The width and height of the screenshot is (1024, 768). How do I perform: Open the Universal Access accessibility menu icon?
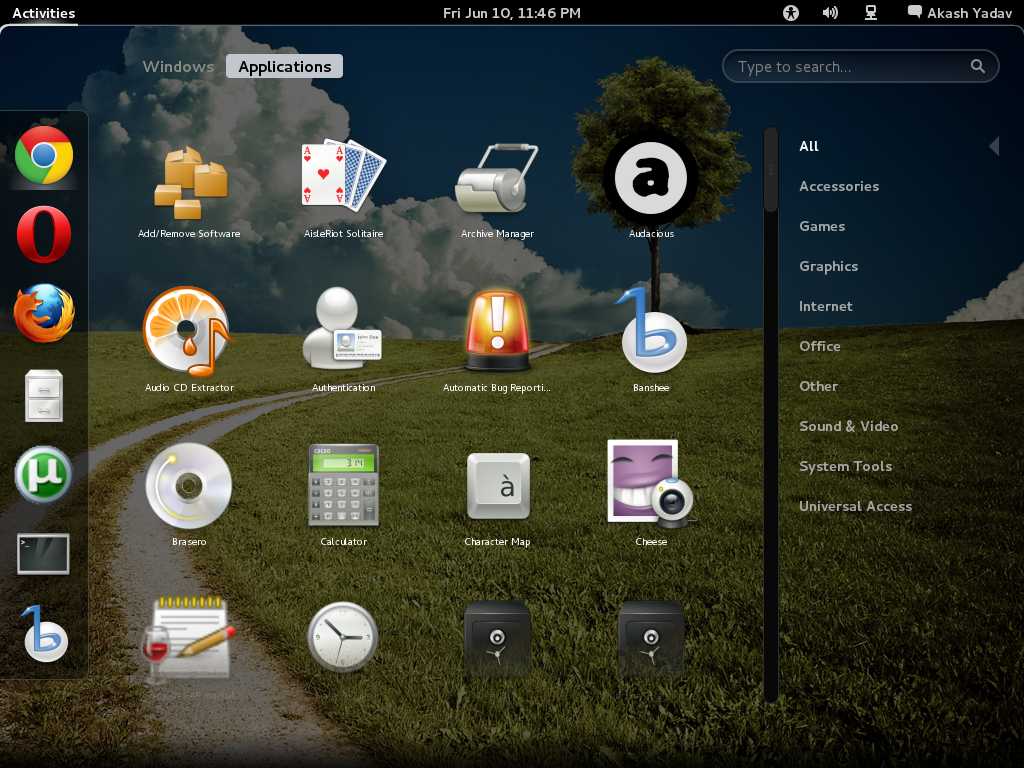791,13
